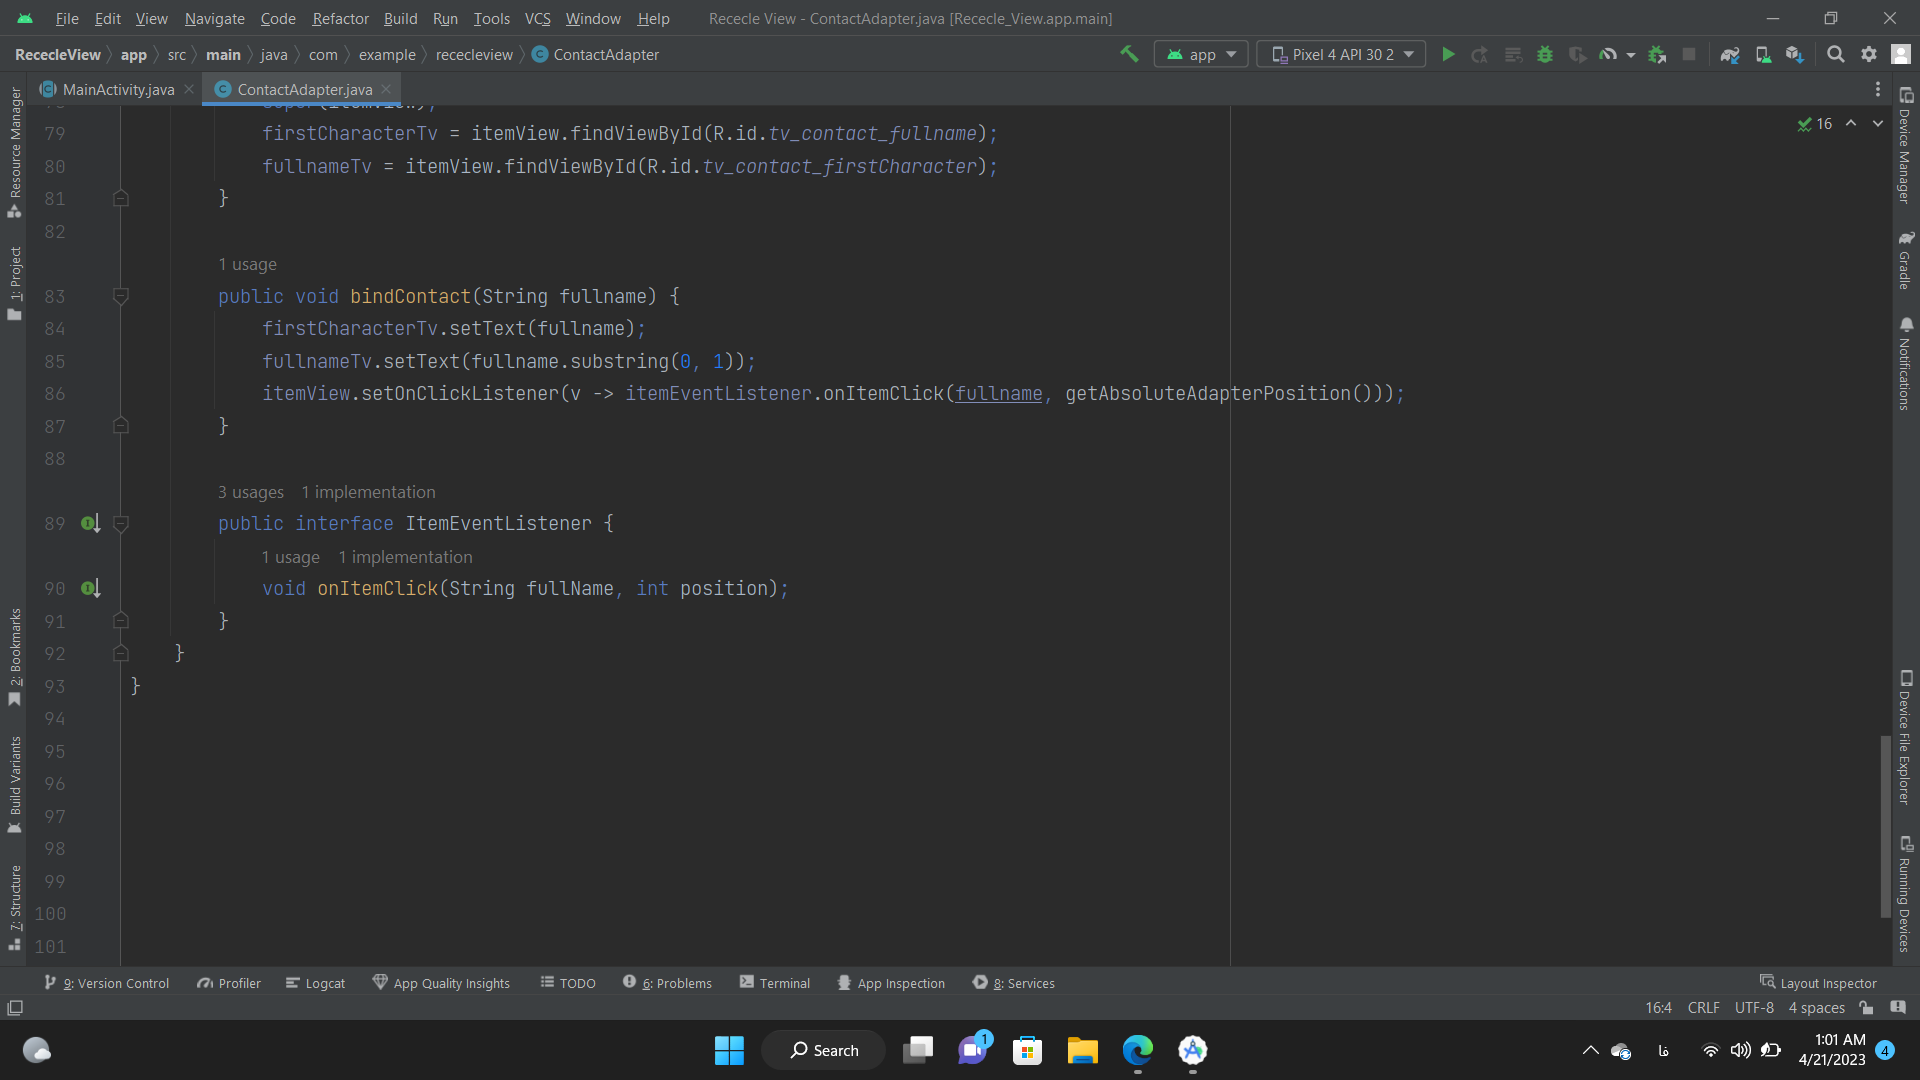Toggle the Running Devices tool window

pos(1906,894)
